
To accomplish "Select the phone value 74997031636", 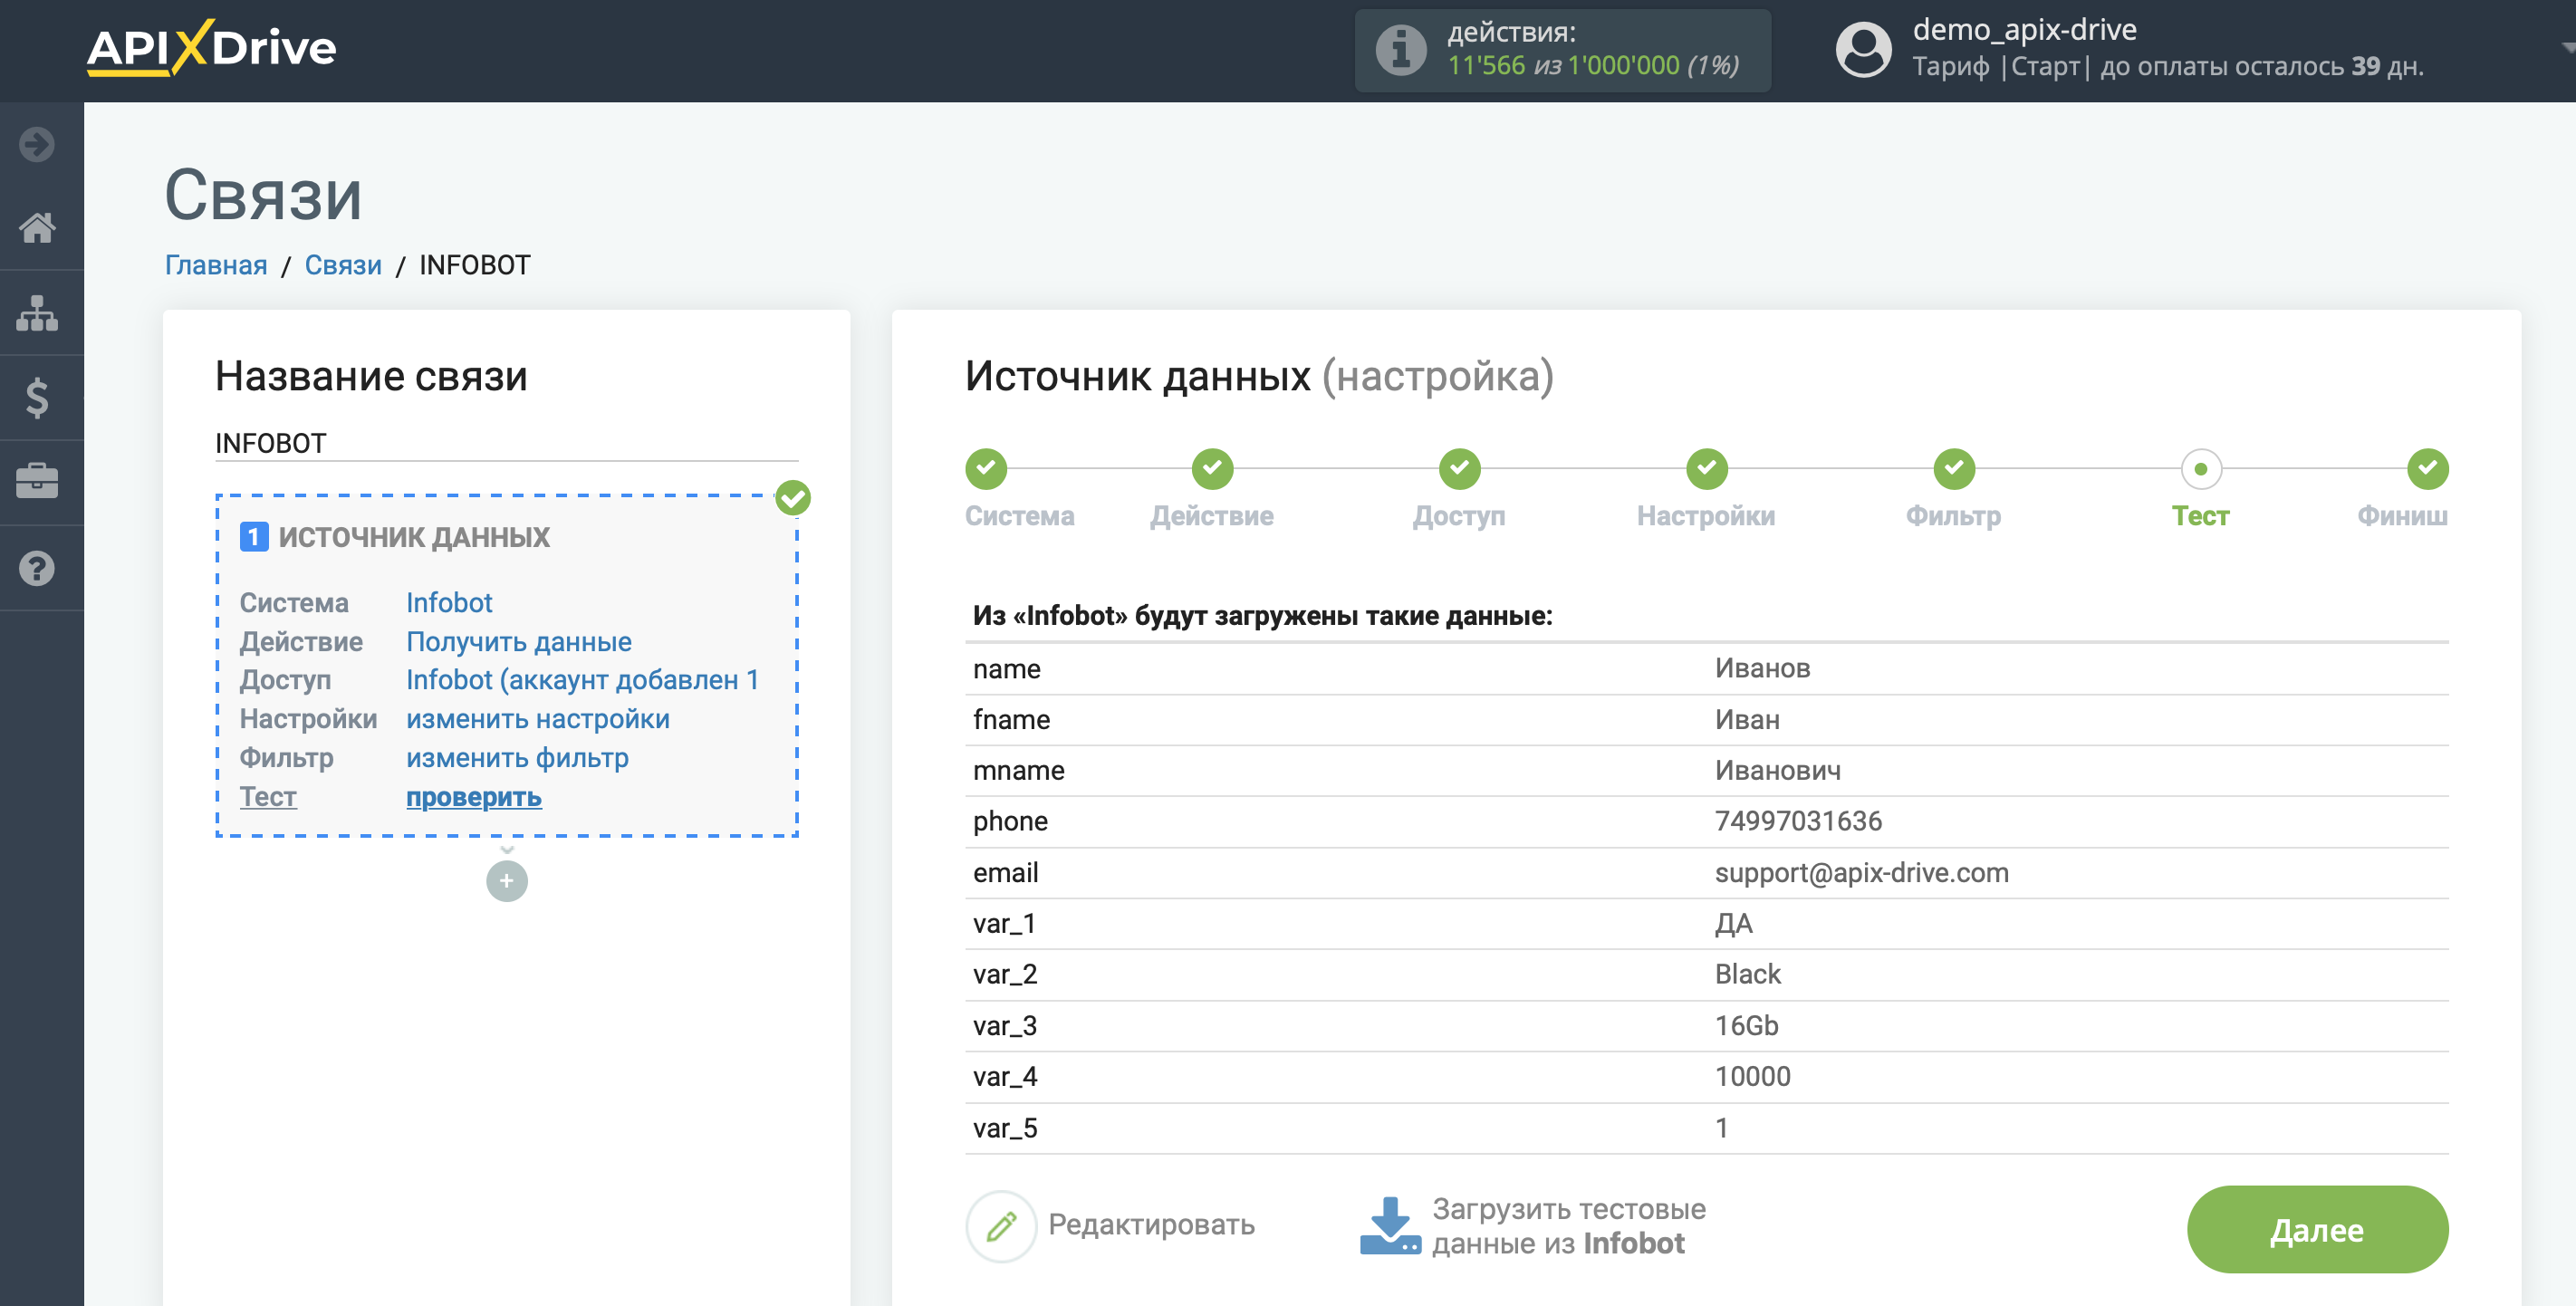I will 1798,821.
